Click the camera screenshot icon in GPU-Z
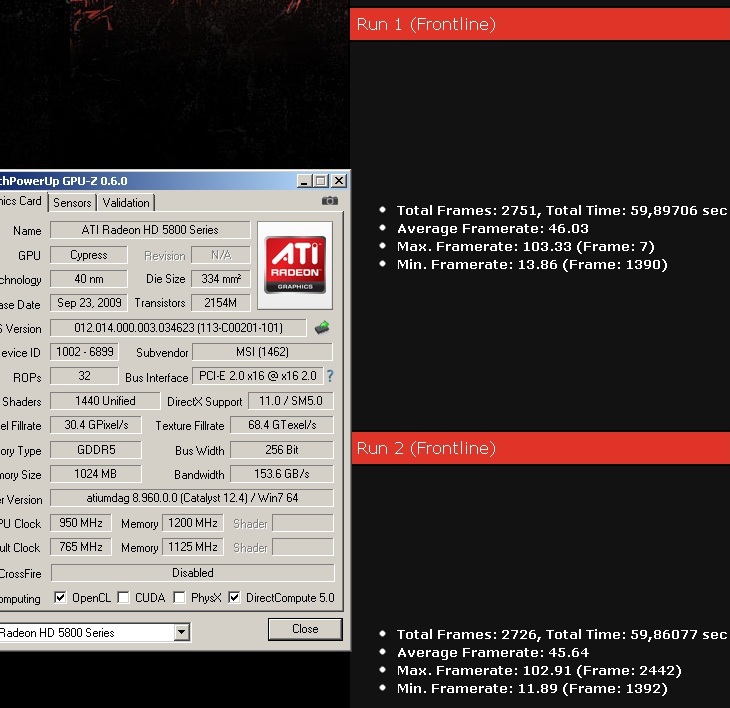 pos(330,201)
